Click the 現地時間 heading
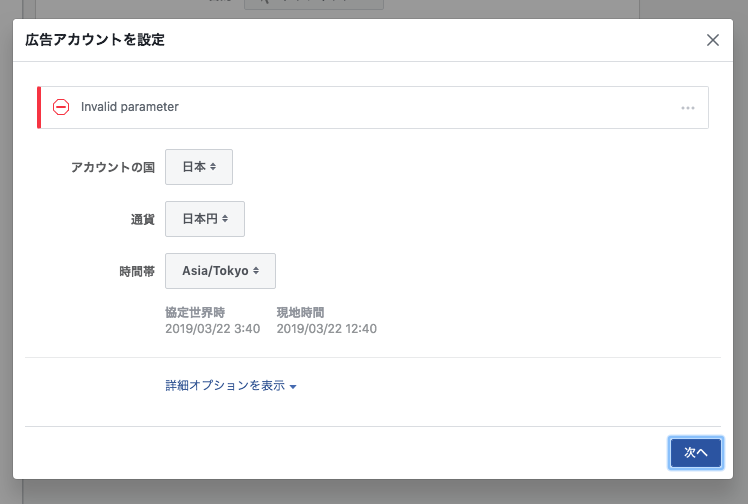 click(301, 313)
